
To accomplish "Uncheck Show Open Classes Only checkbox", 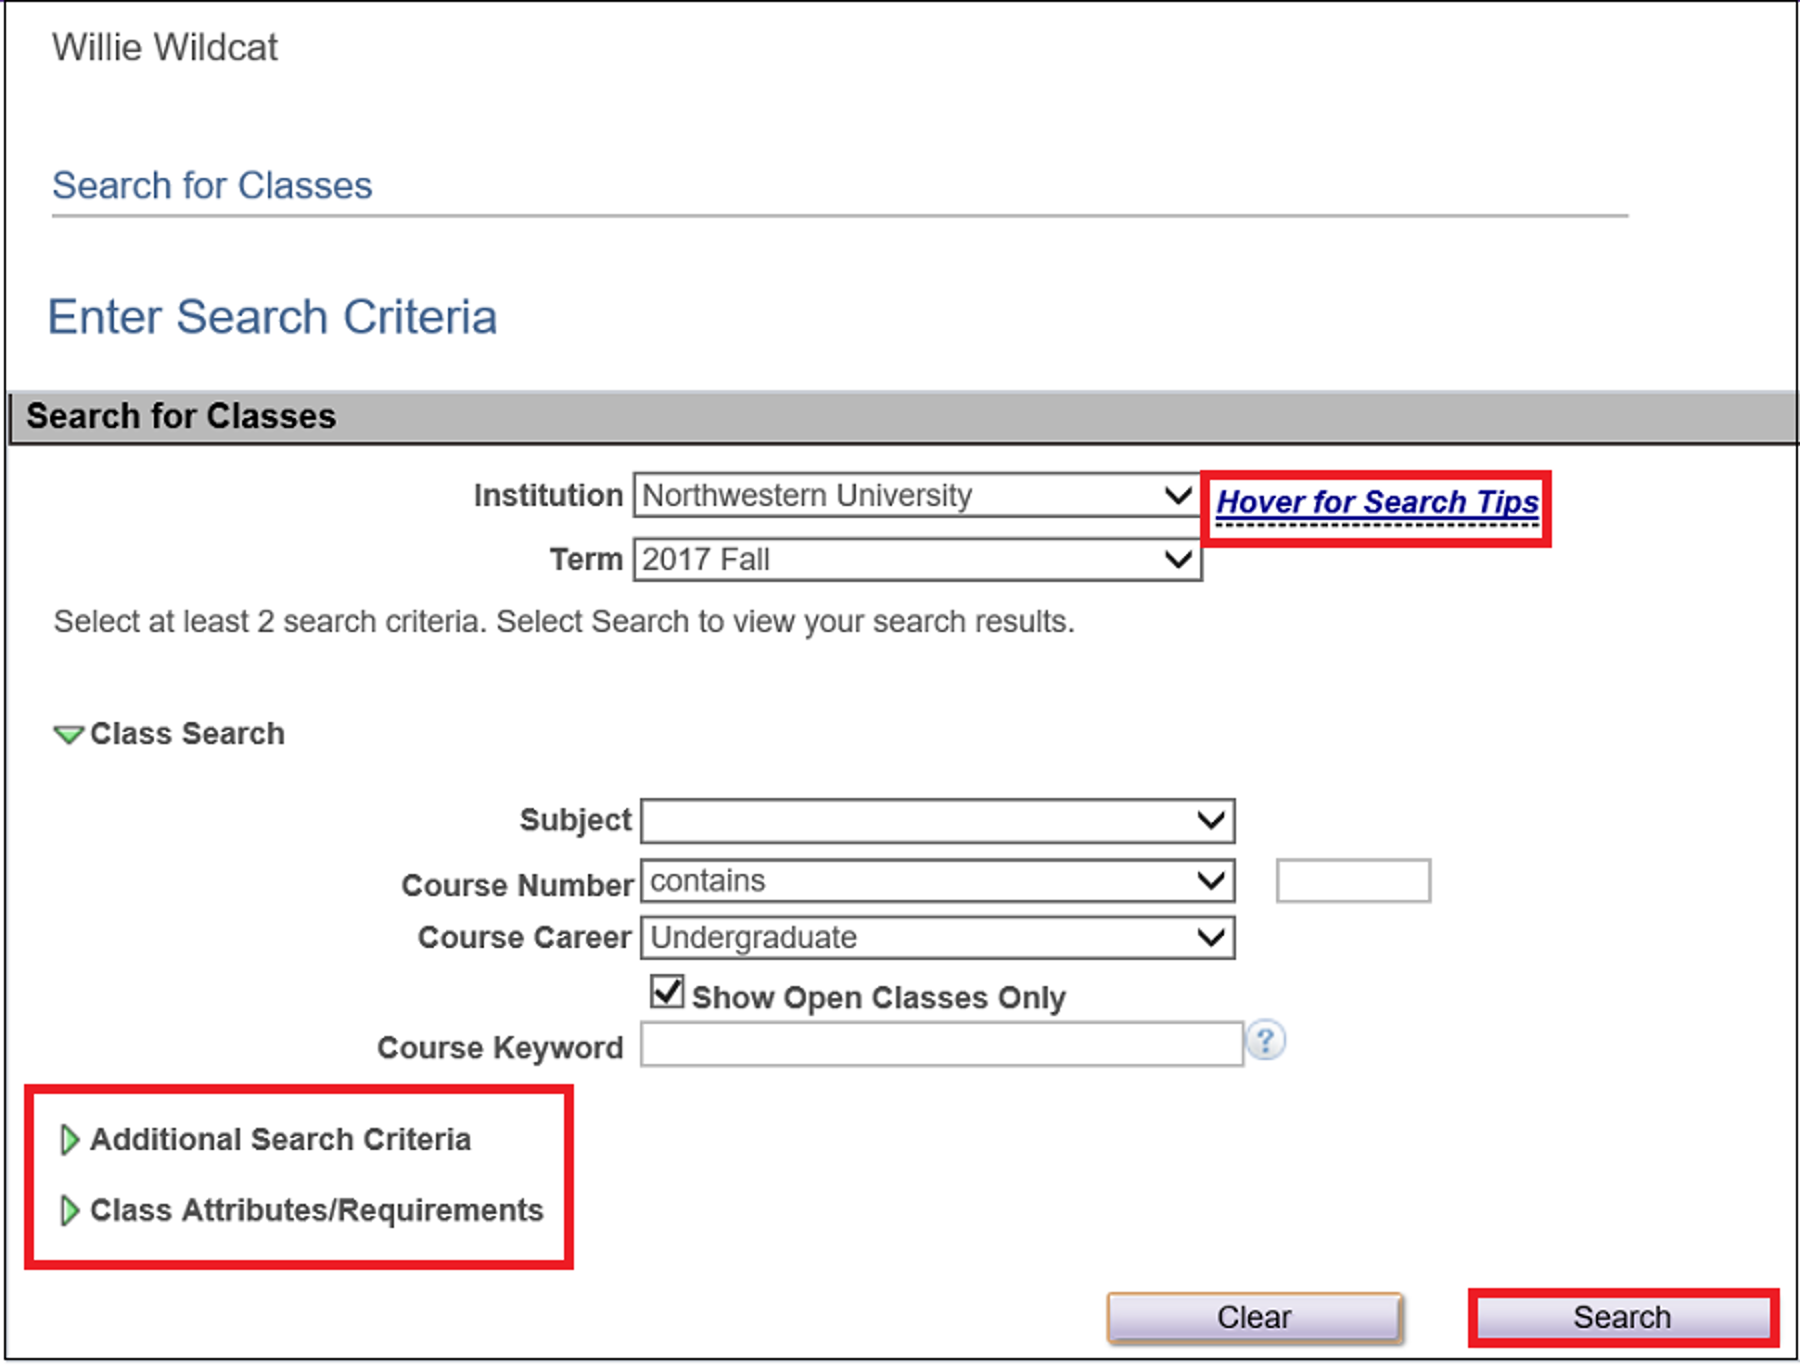I will click(x=667, y=993).
